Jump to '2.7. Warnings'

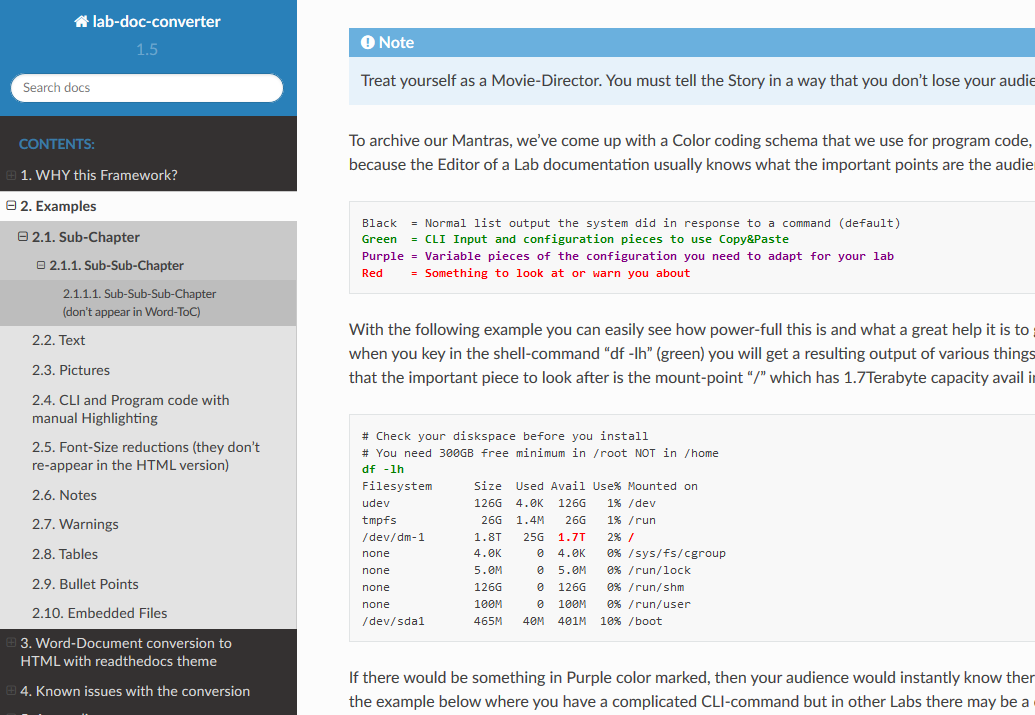pyautogui.click(x=75, y=524)
